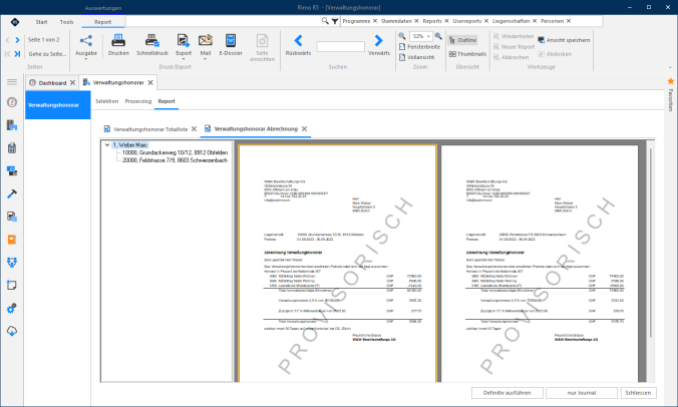The image size is (678, 407).
Task: Open the zoom percentage dropdown
Action: (428, 36)
